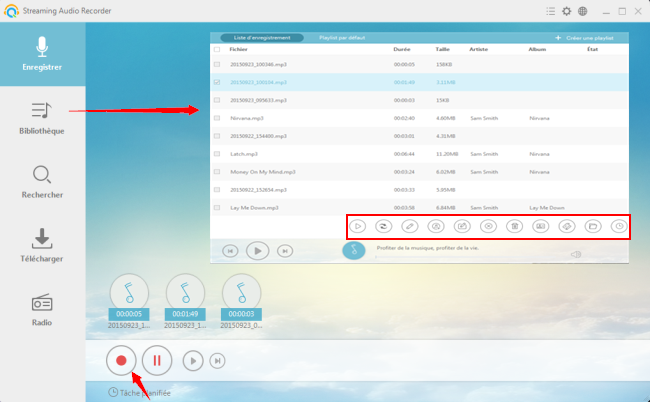
Task: Check the 20150923_100346.mp3 checkbox
Action: (x=217, y=64)
